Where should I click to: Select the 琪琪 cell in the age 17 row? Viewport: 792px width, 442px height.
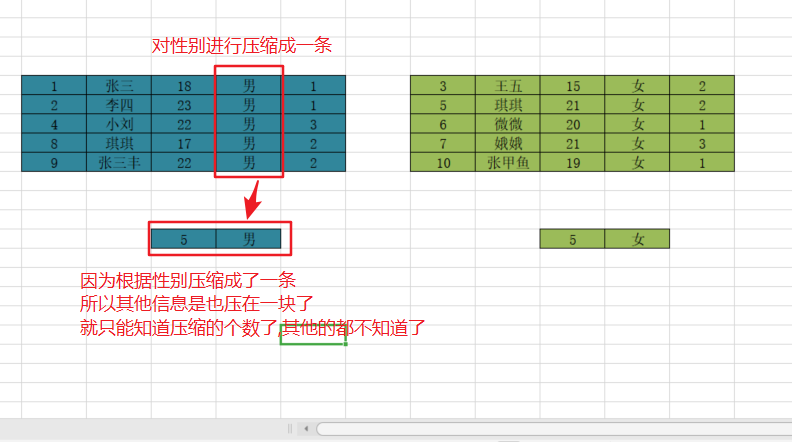coord(119,143)
